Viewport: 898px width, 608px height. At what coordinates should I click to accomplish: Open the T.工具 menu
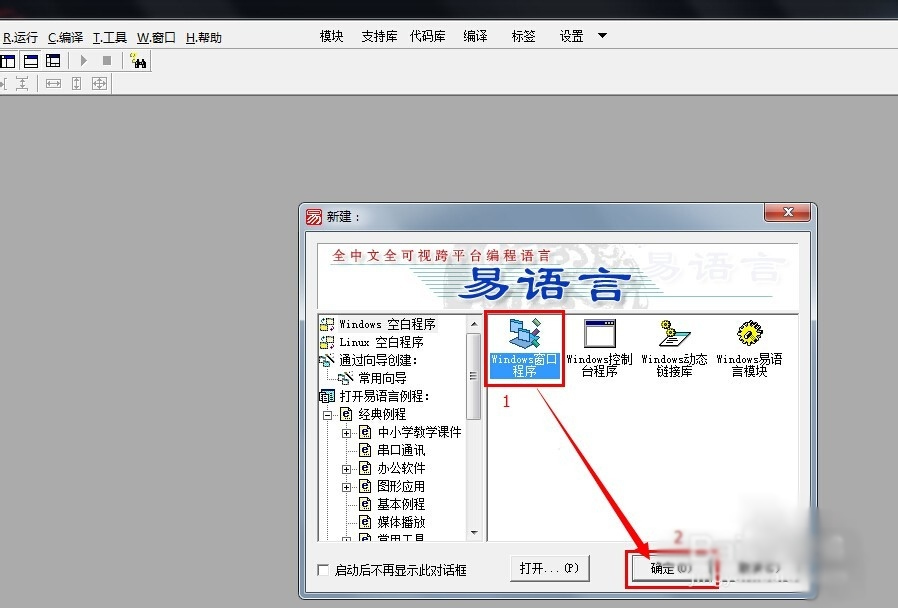pyautogui.click(x=110, y=38)
